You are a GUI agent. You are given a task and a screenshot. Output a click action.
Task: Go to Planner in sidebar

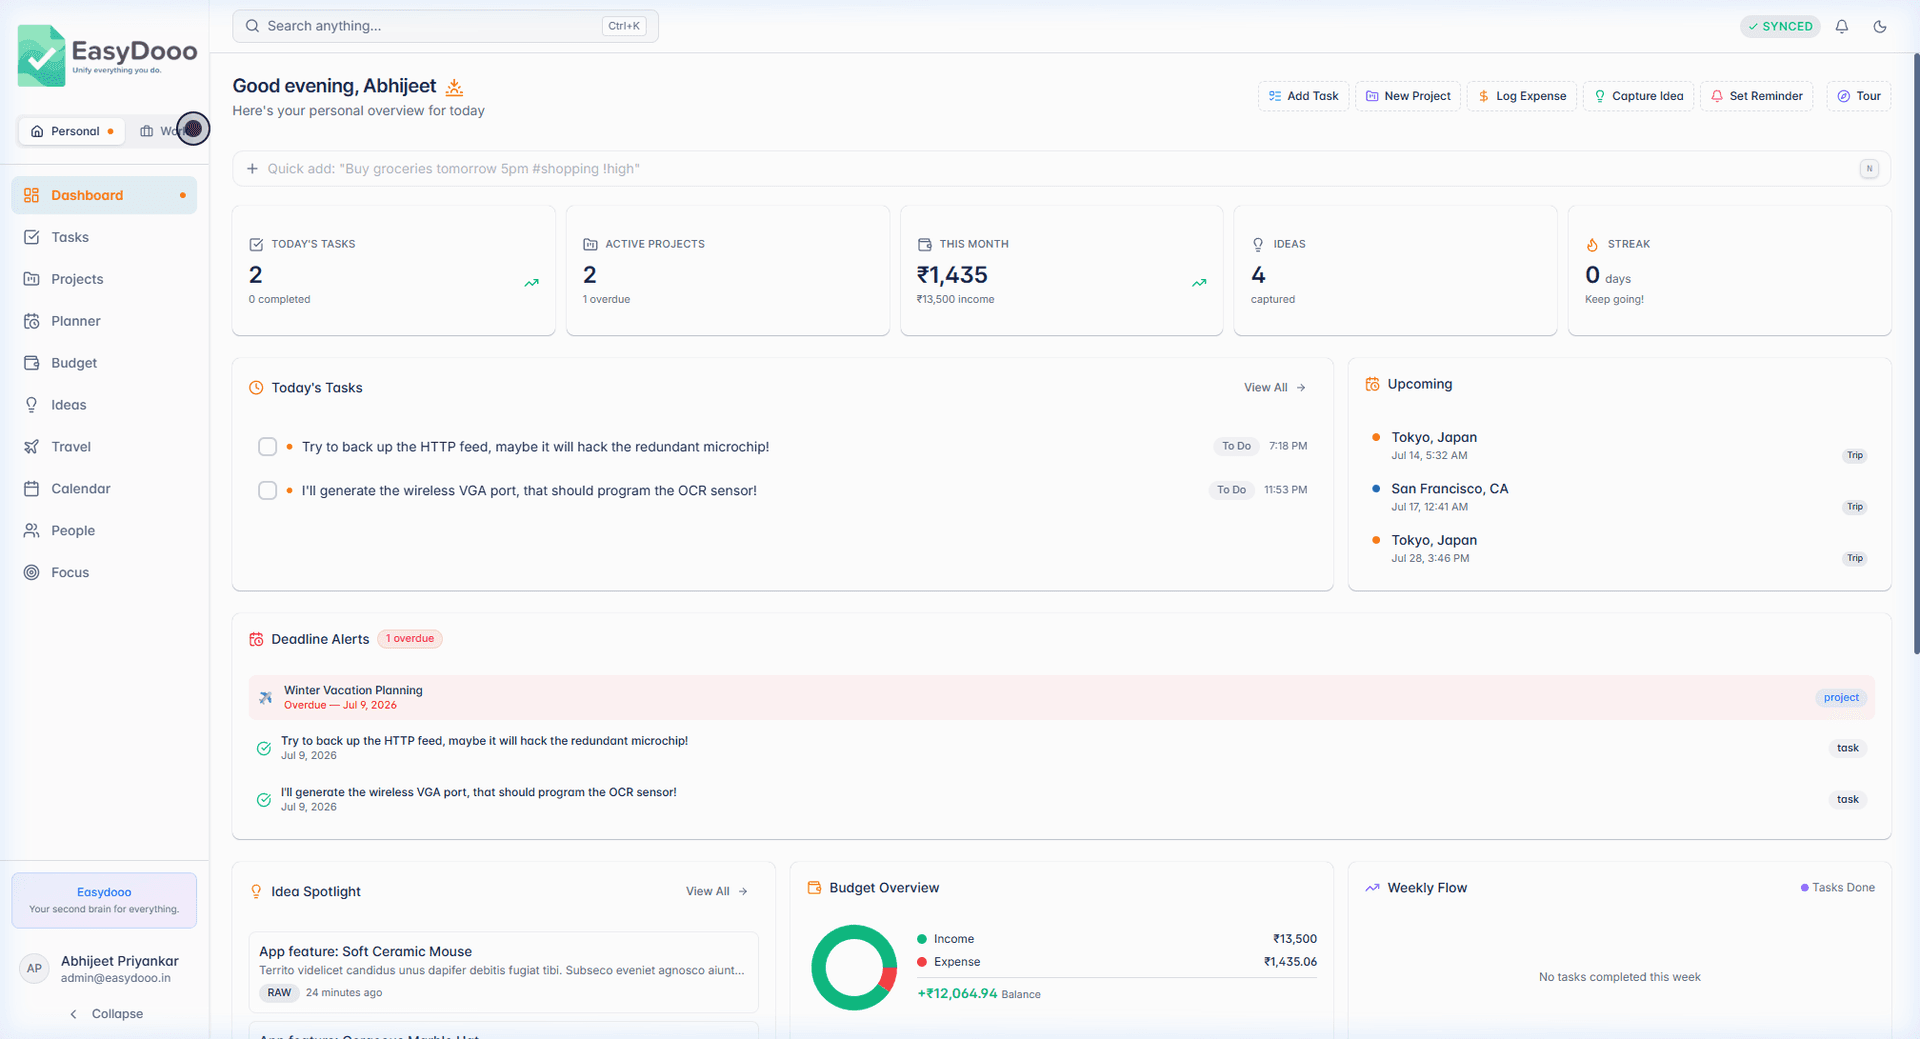[104, 321]
